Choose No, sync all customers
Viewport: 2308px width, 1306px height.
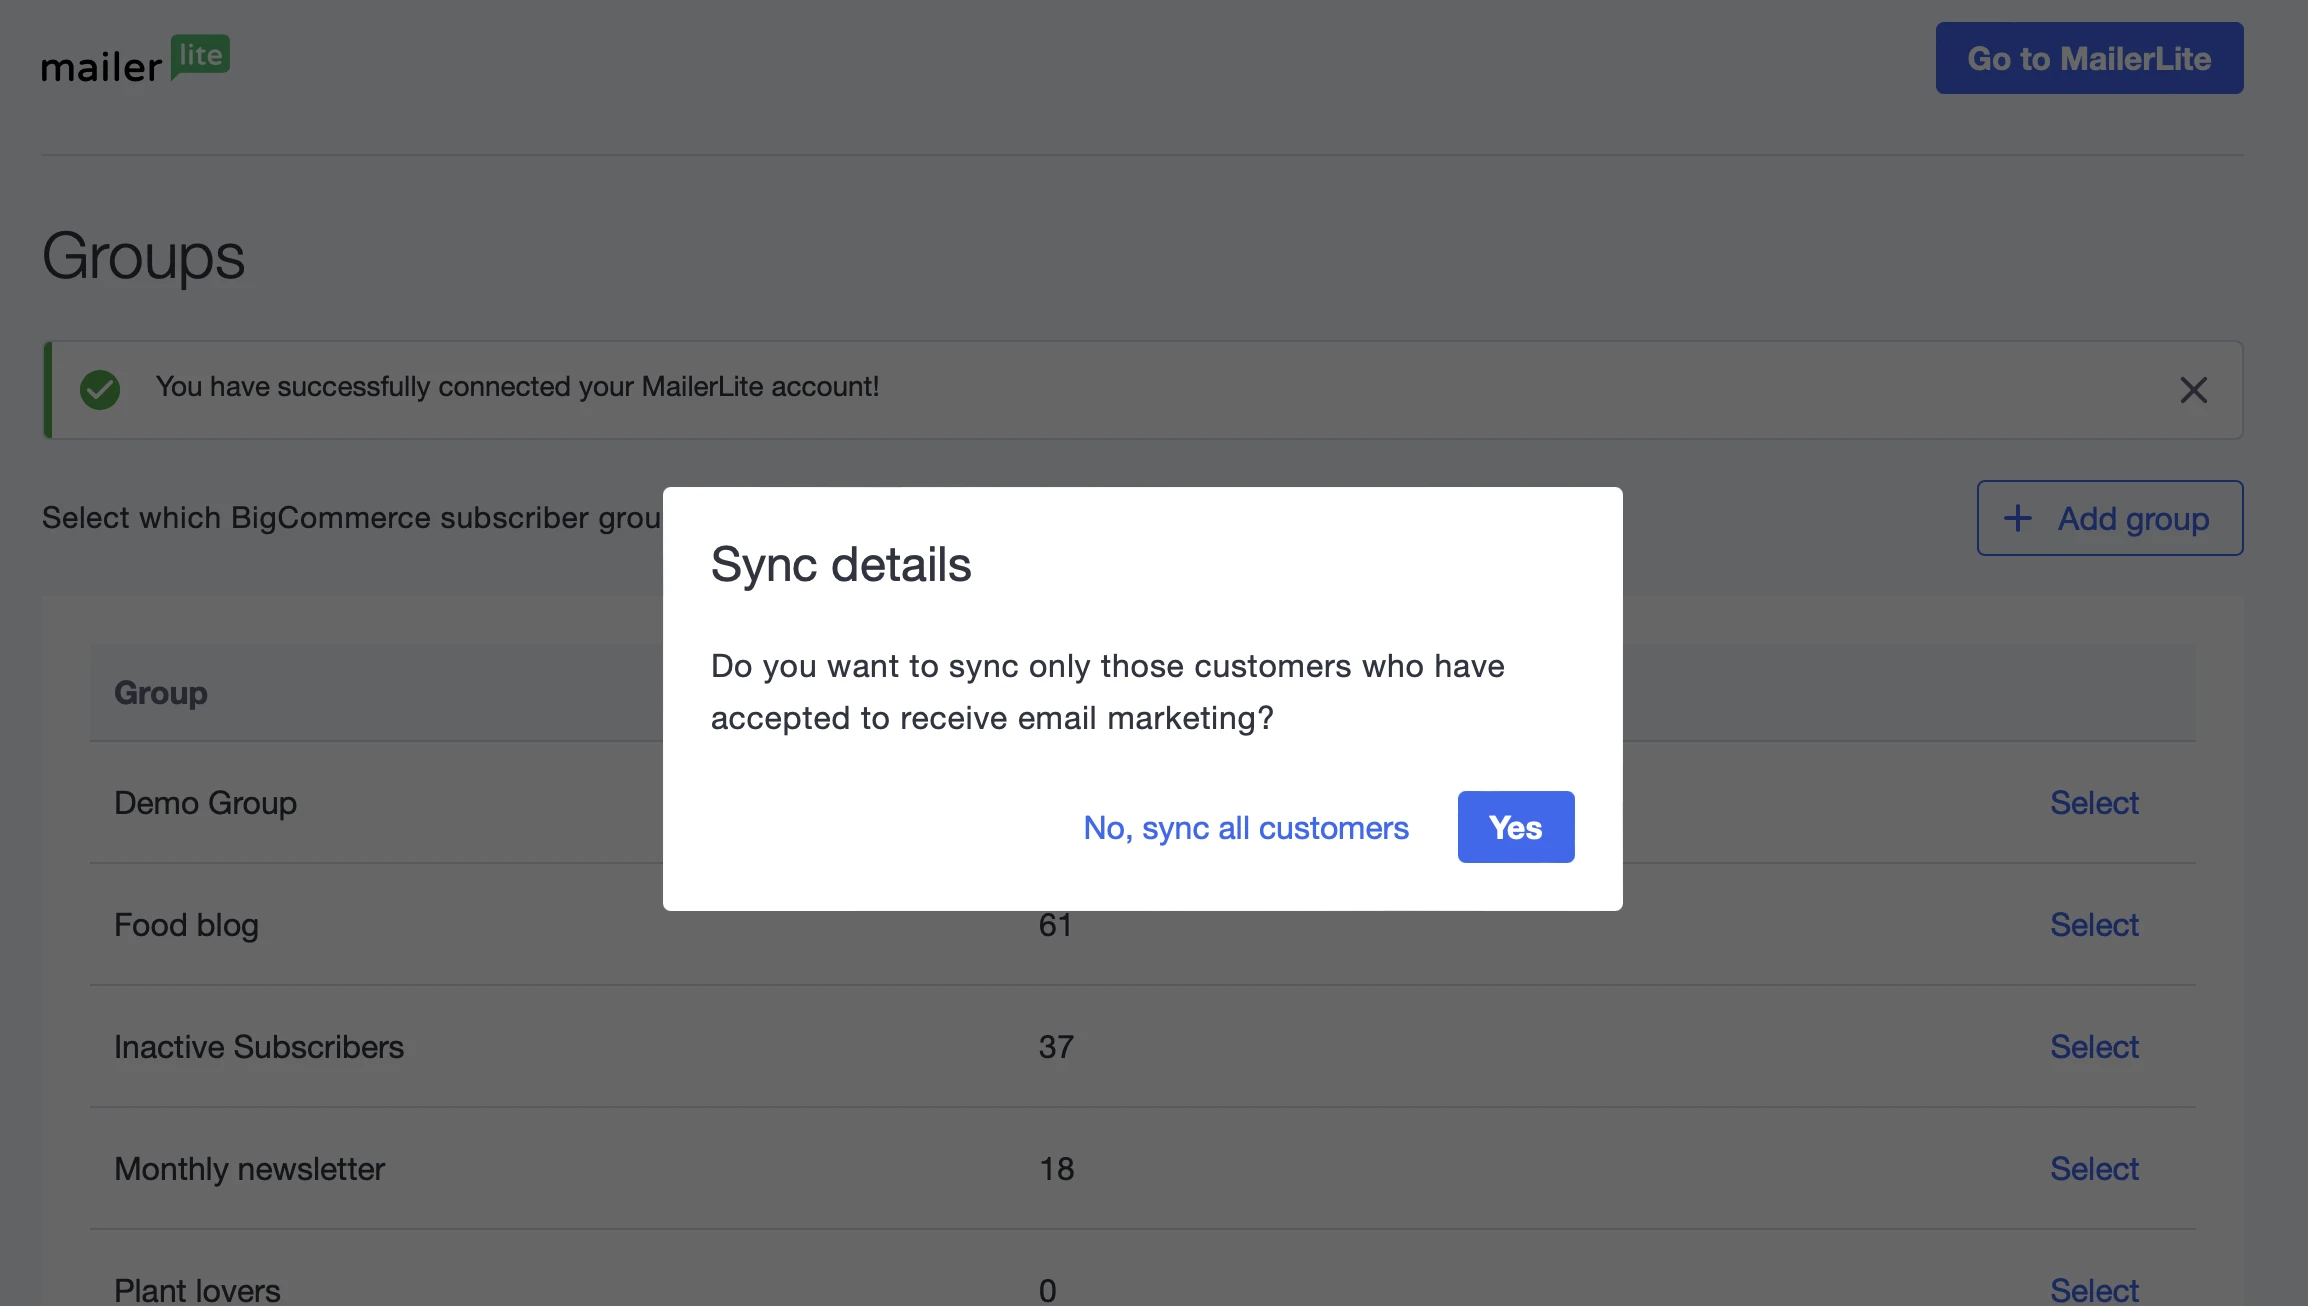click(x=1245, y=828)
